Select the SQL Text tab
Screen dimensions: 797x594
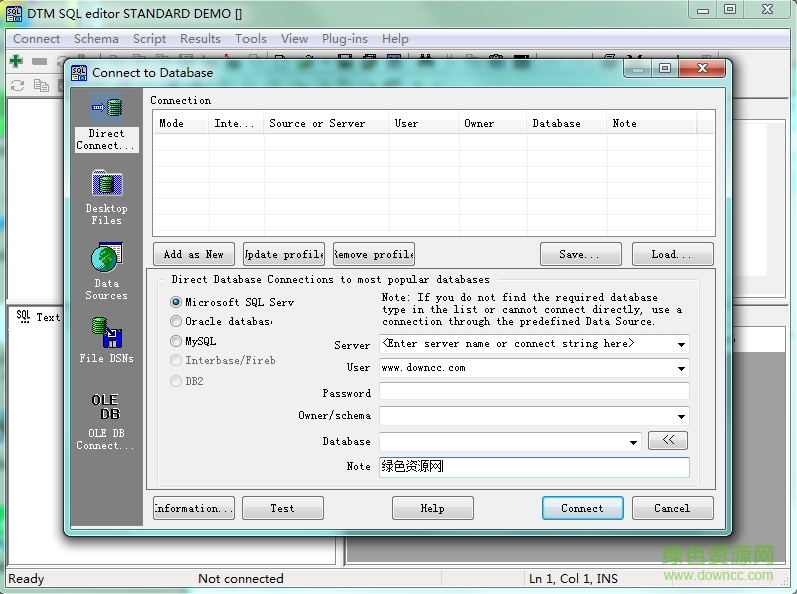38,317
